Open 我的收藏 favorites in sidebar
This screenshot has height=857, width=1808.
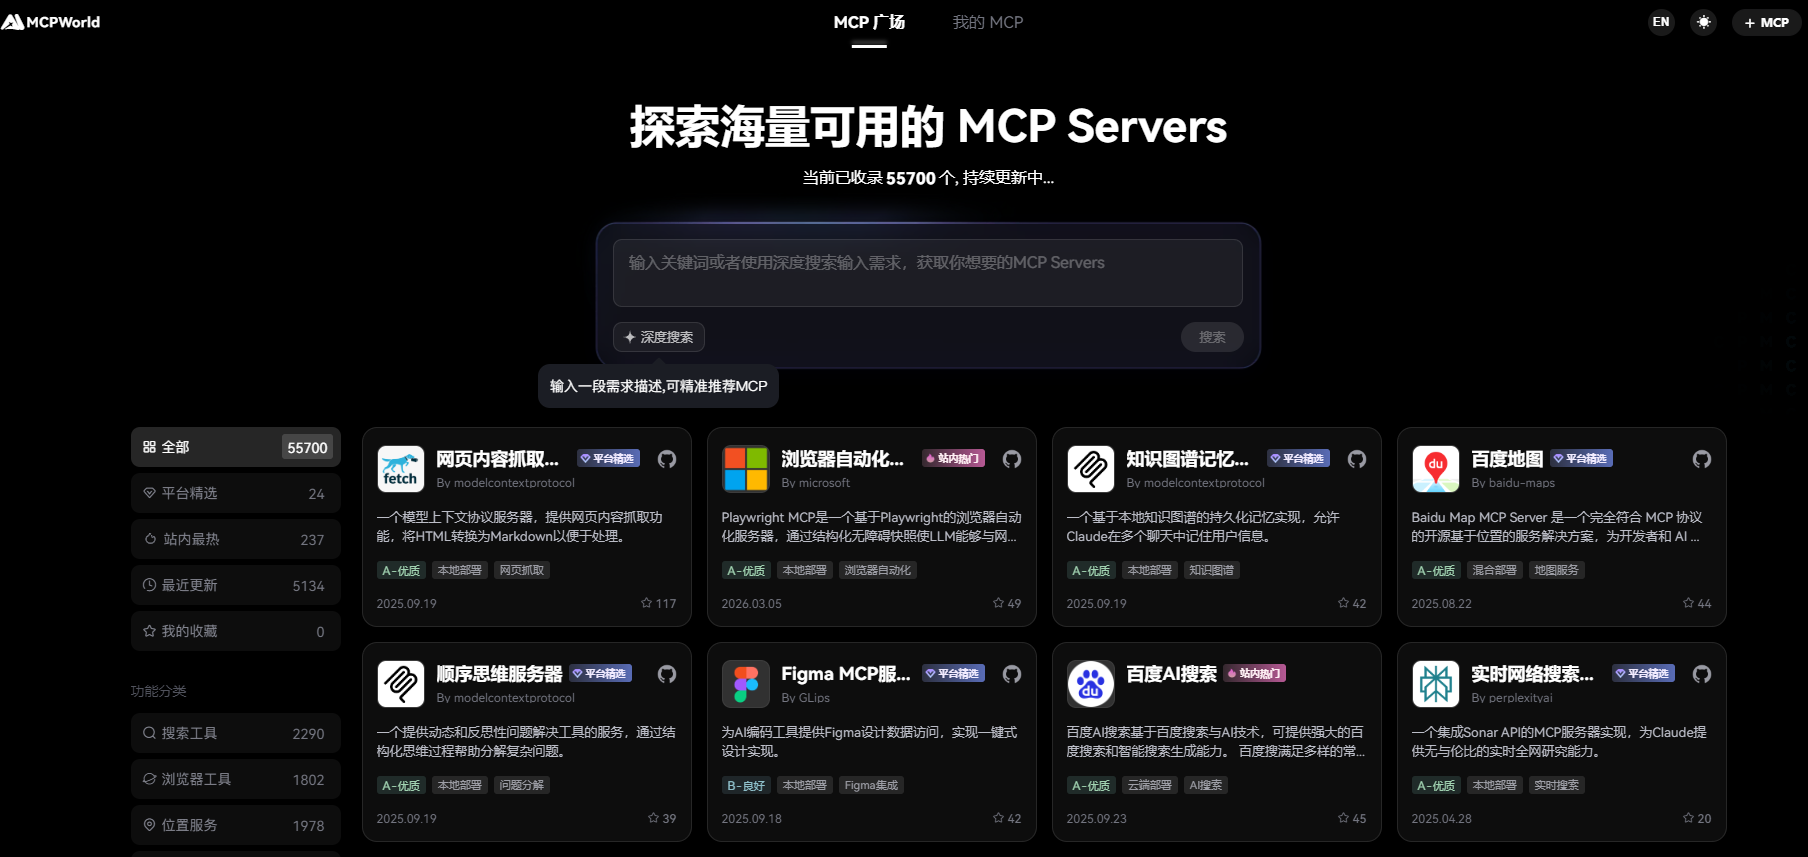(x=236, y=631)
